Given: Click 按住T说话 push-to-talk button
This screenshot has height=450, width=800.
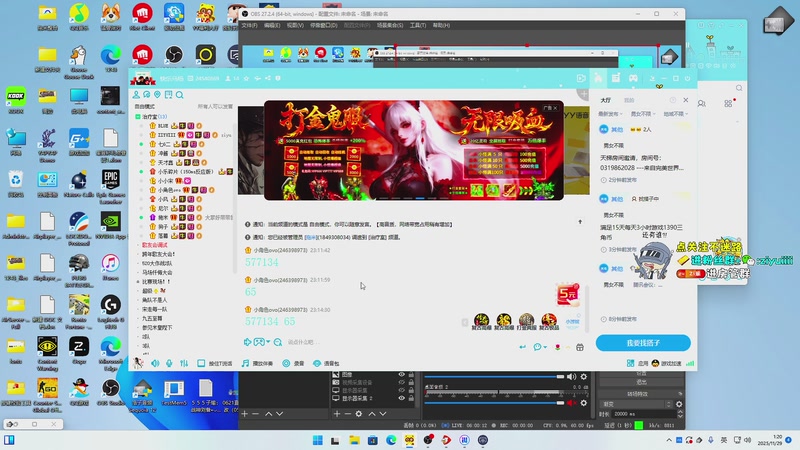Looking at the screenshot, I should coord(215,363).
